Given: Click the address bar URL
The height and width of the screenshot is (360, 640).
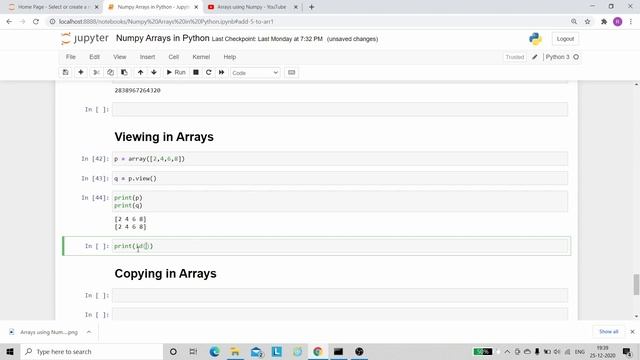Looking at the screenshot, I should [x=166, y=22].
